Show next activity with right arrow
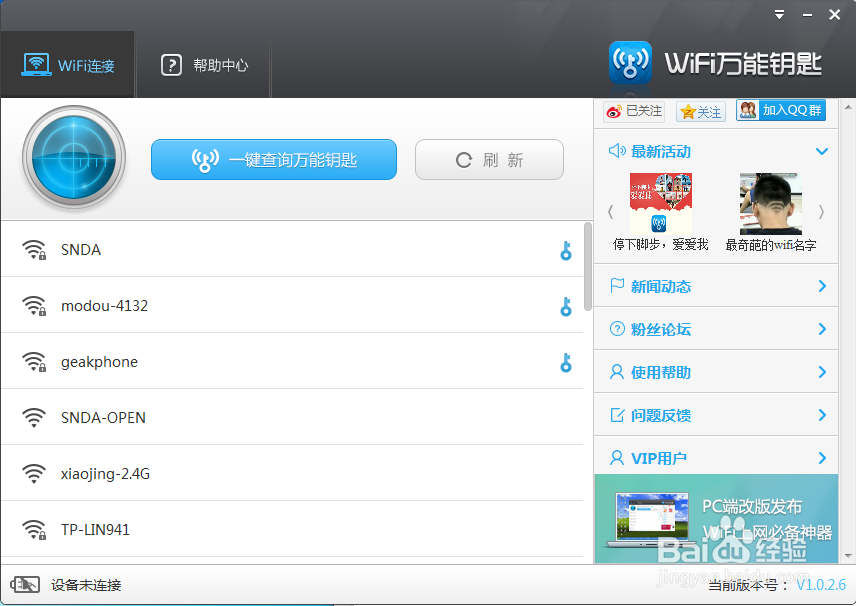This screenshot has width=856, height=606. 821,212
